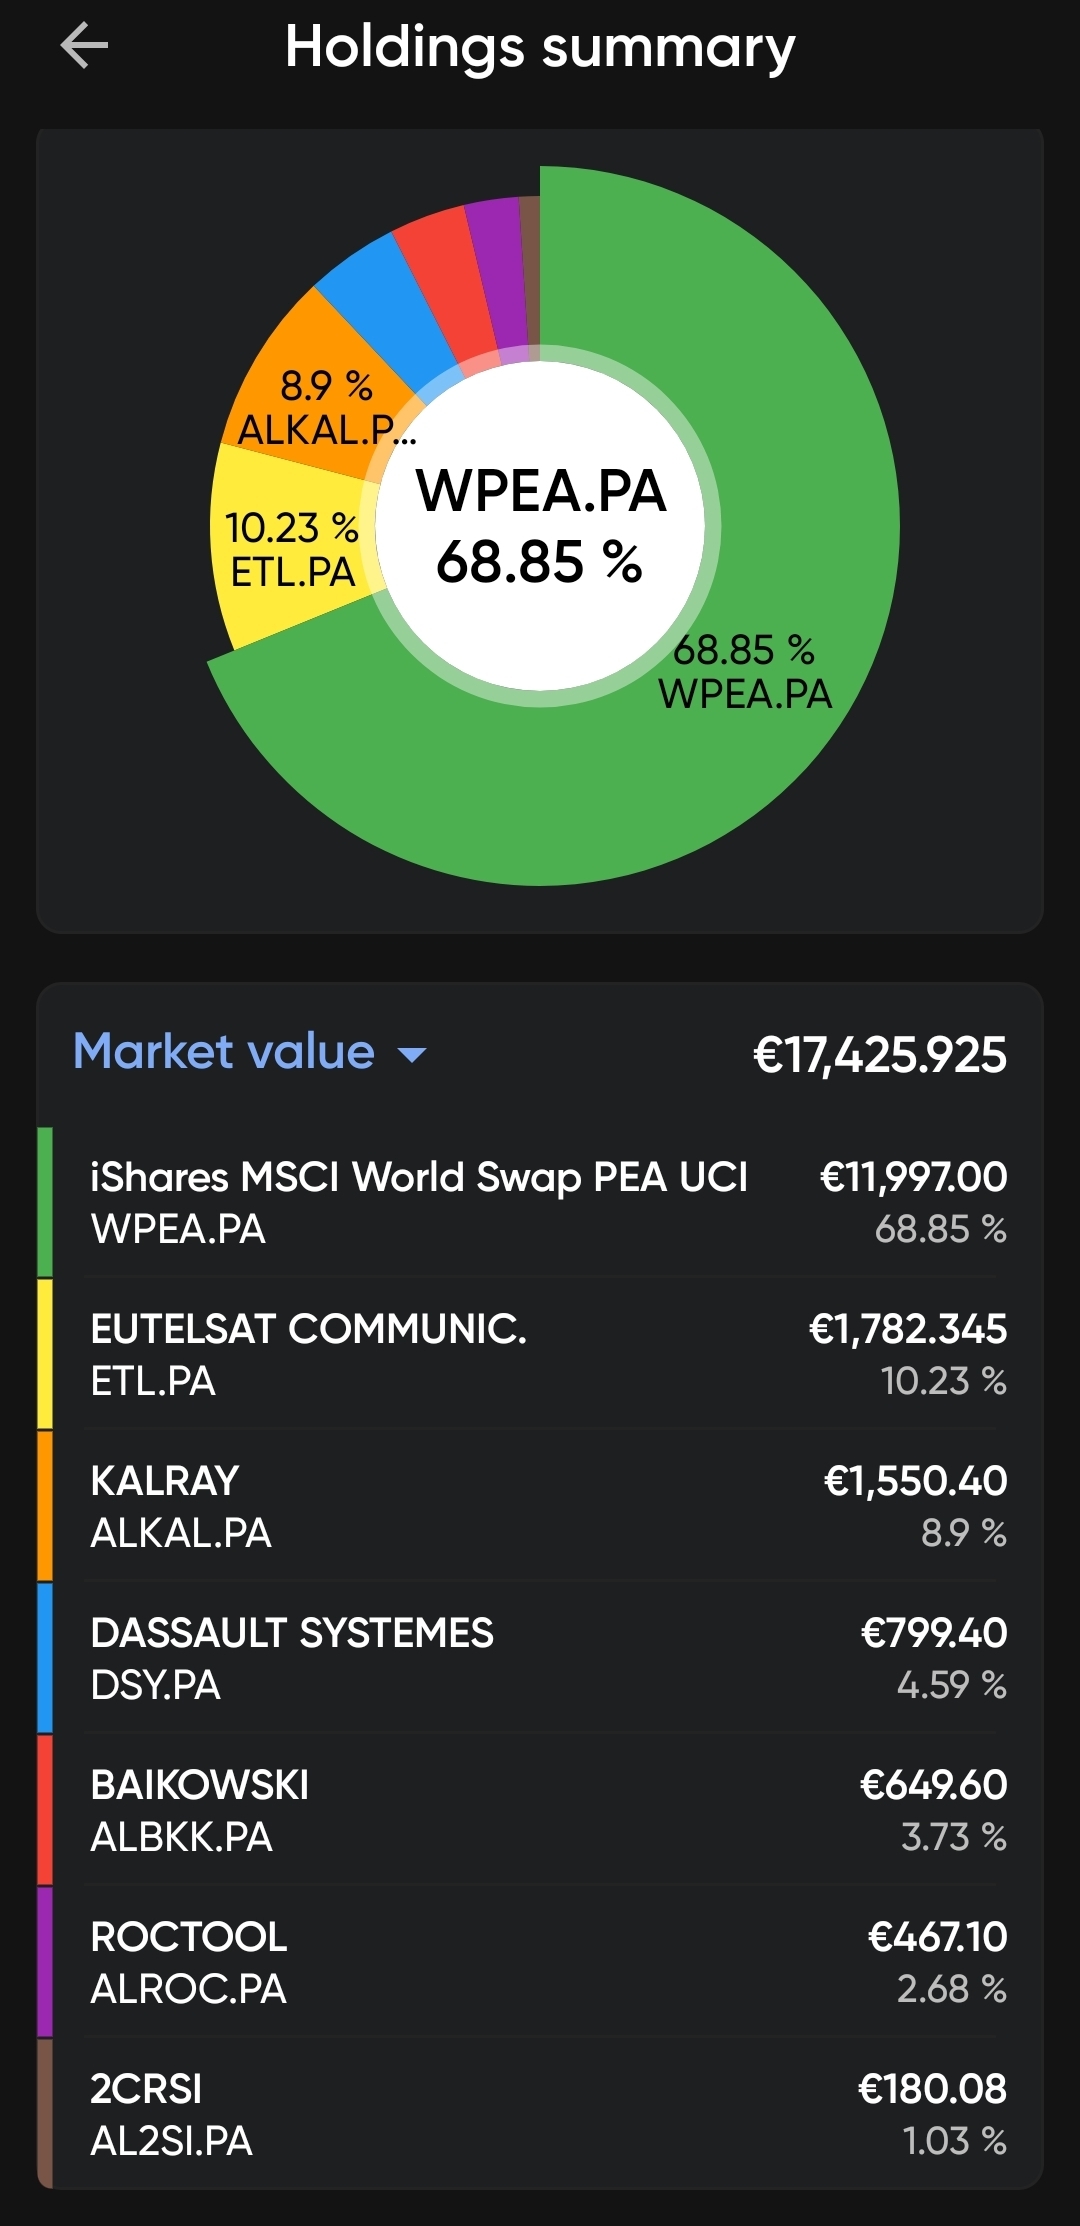The height and width of the screenshot is (2226, 1080).
Task: Open the BAIKOWSKI holding row
Action: click(x=540, y=1810)
